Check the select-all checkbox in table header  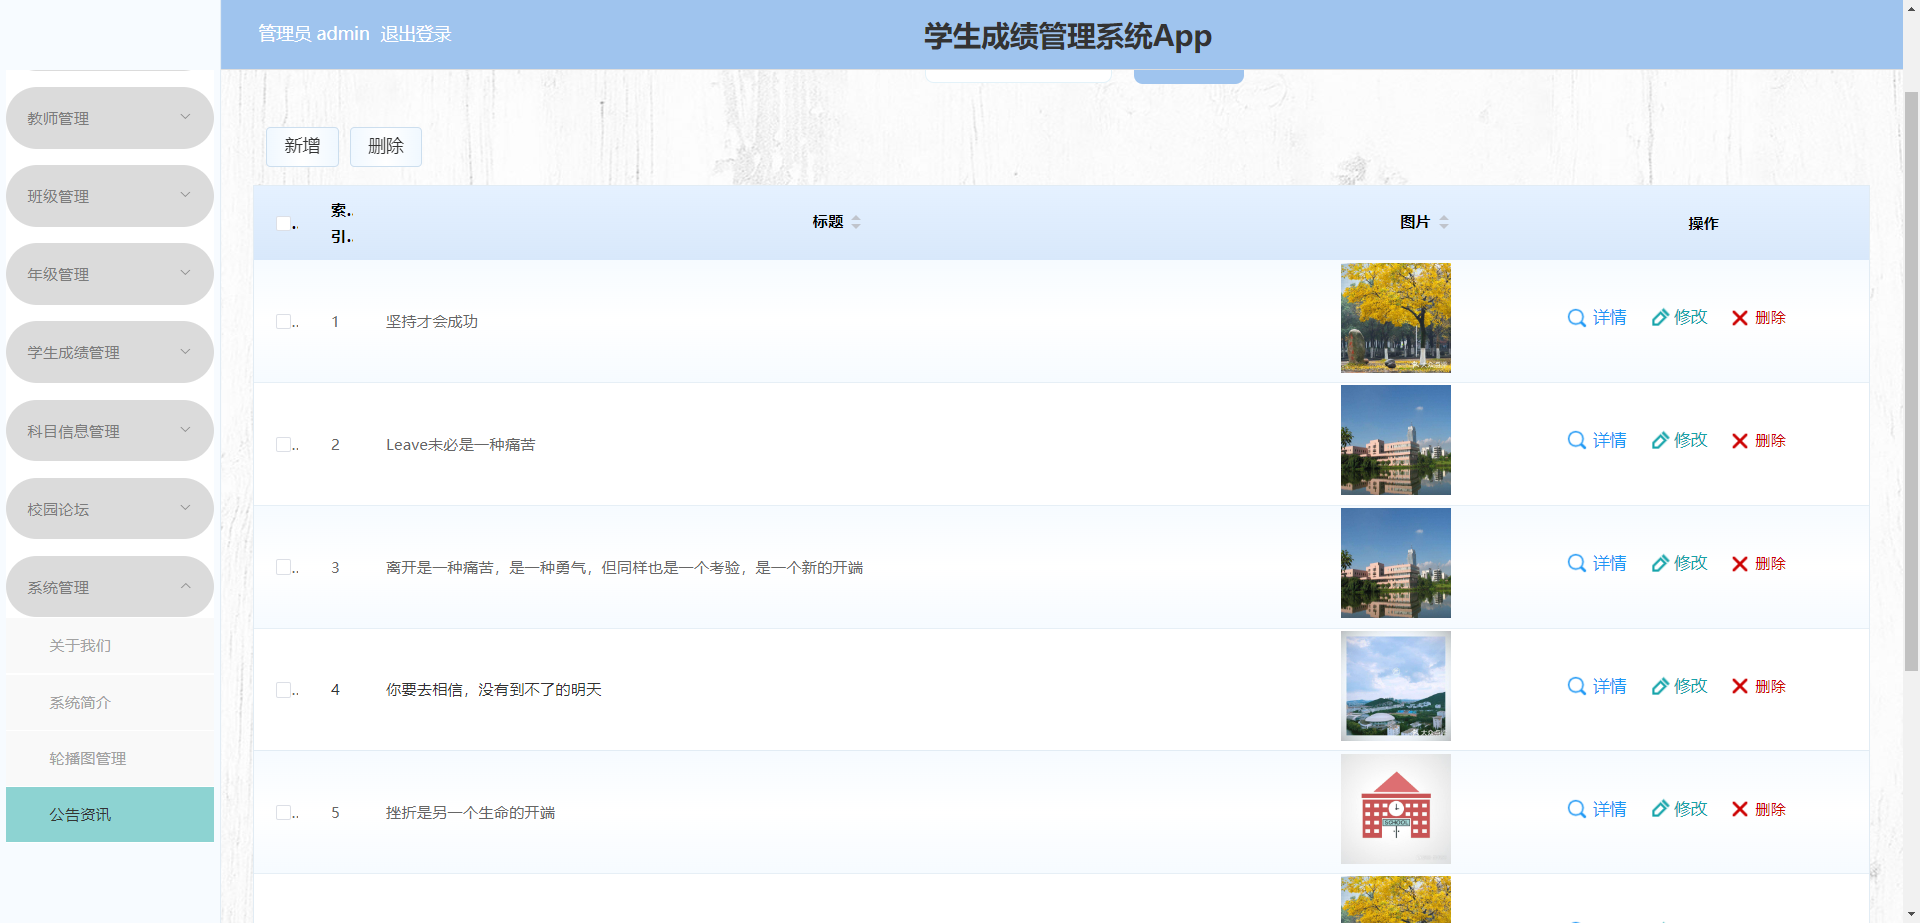click(x=283, y=223)
